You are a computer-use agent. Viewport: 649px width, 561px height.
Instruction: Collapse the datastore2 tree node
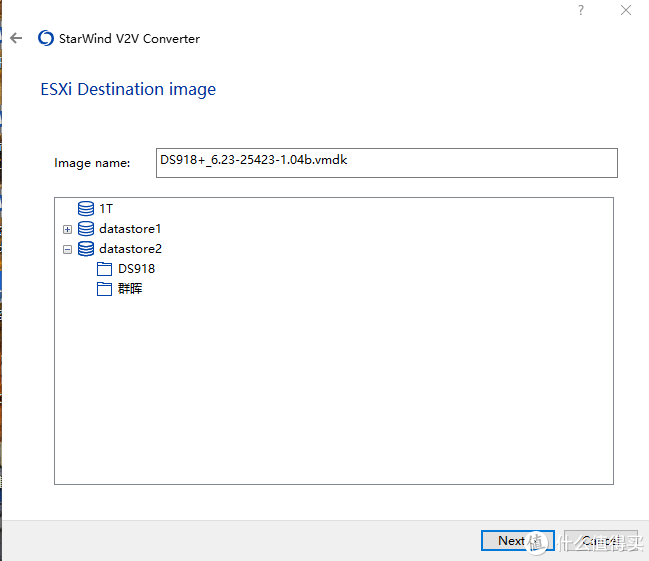pos(67,249)
